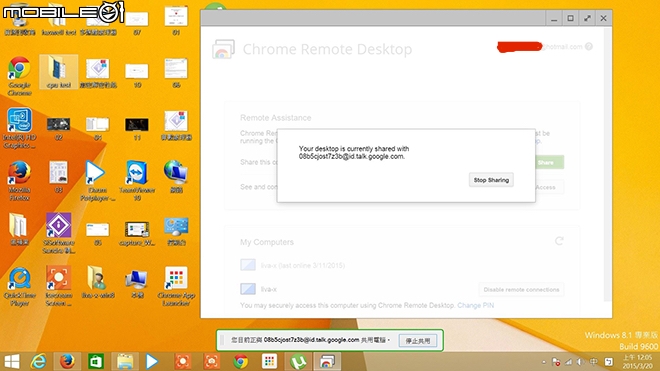The height and width of the screenshot is (371, 660).
Task: Open the Windows Start button
Action: (x=12, y=361)
